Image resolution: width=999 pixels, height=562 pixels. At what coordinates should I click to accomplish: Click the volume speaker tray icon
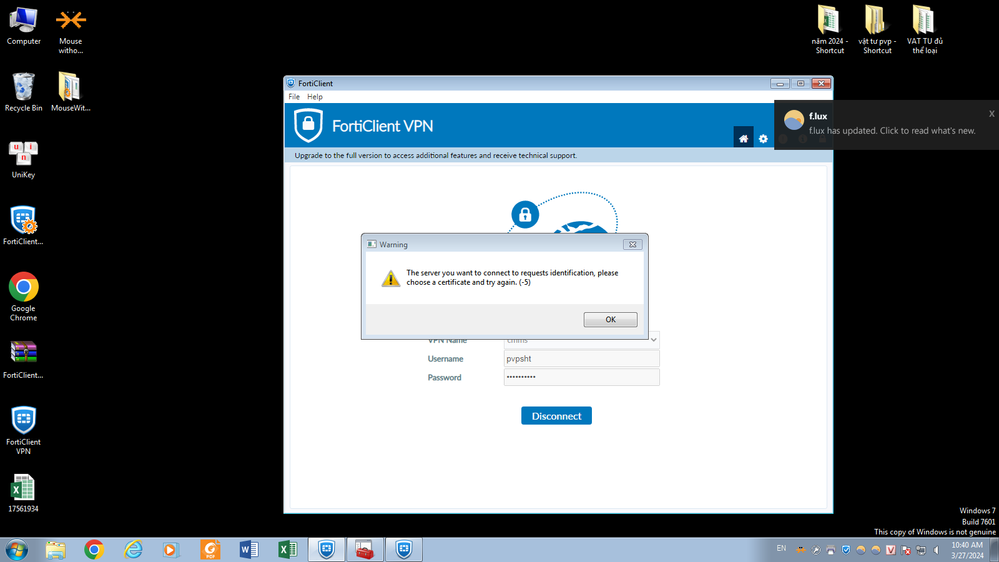(936, 550)
